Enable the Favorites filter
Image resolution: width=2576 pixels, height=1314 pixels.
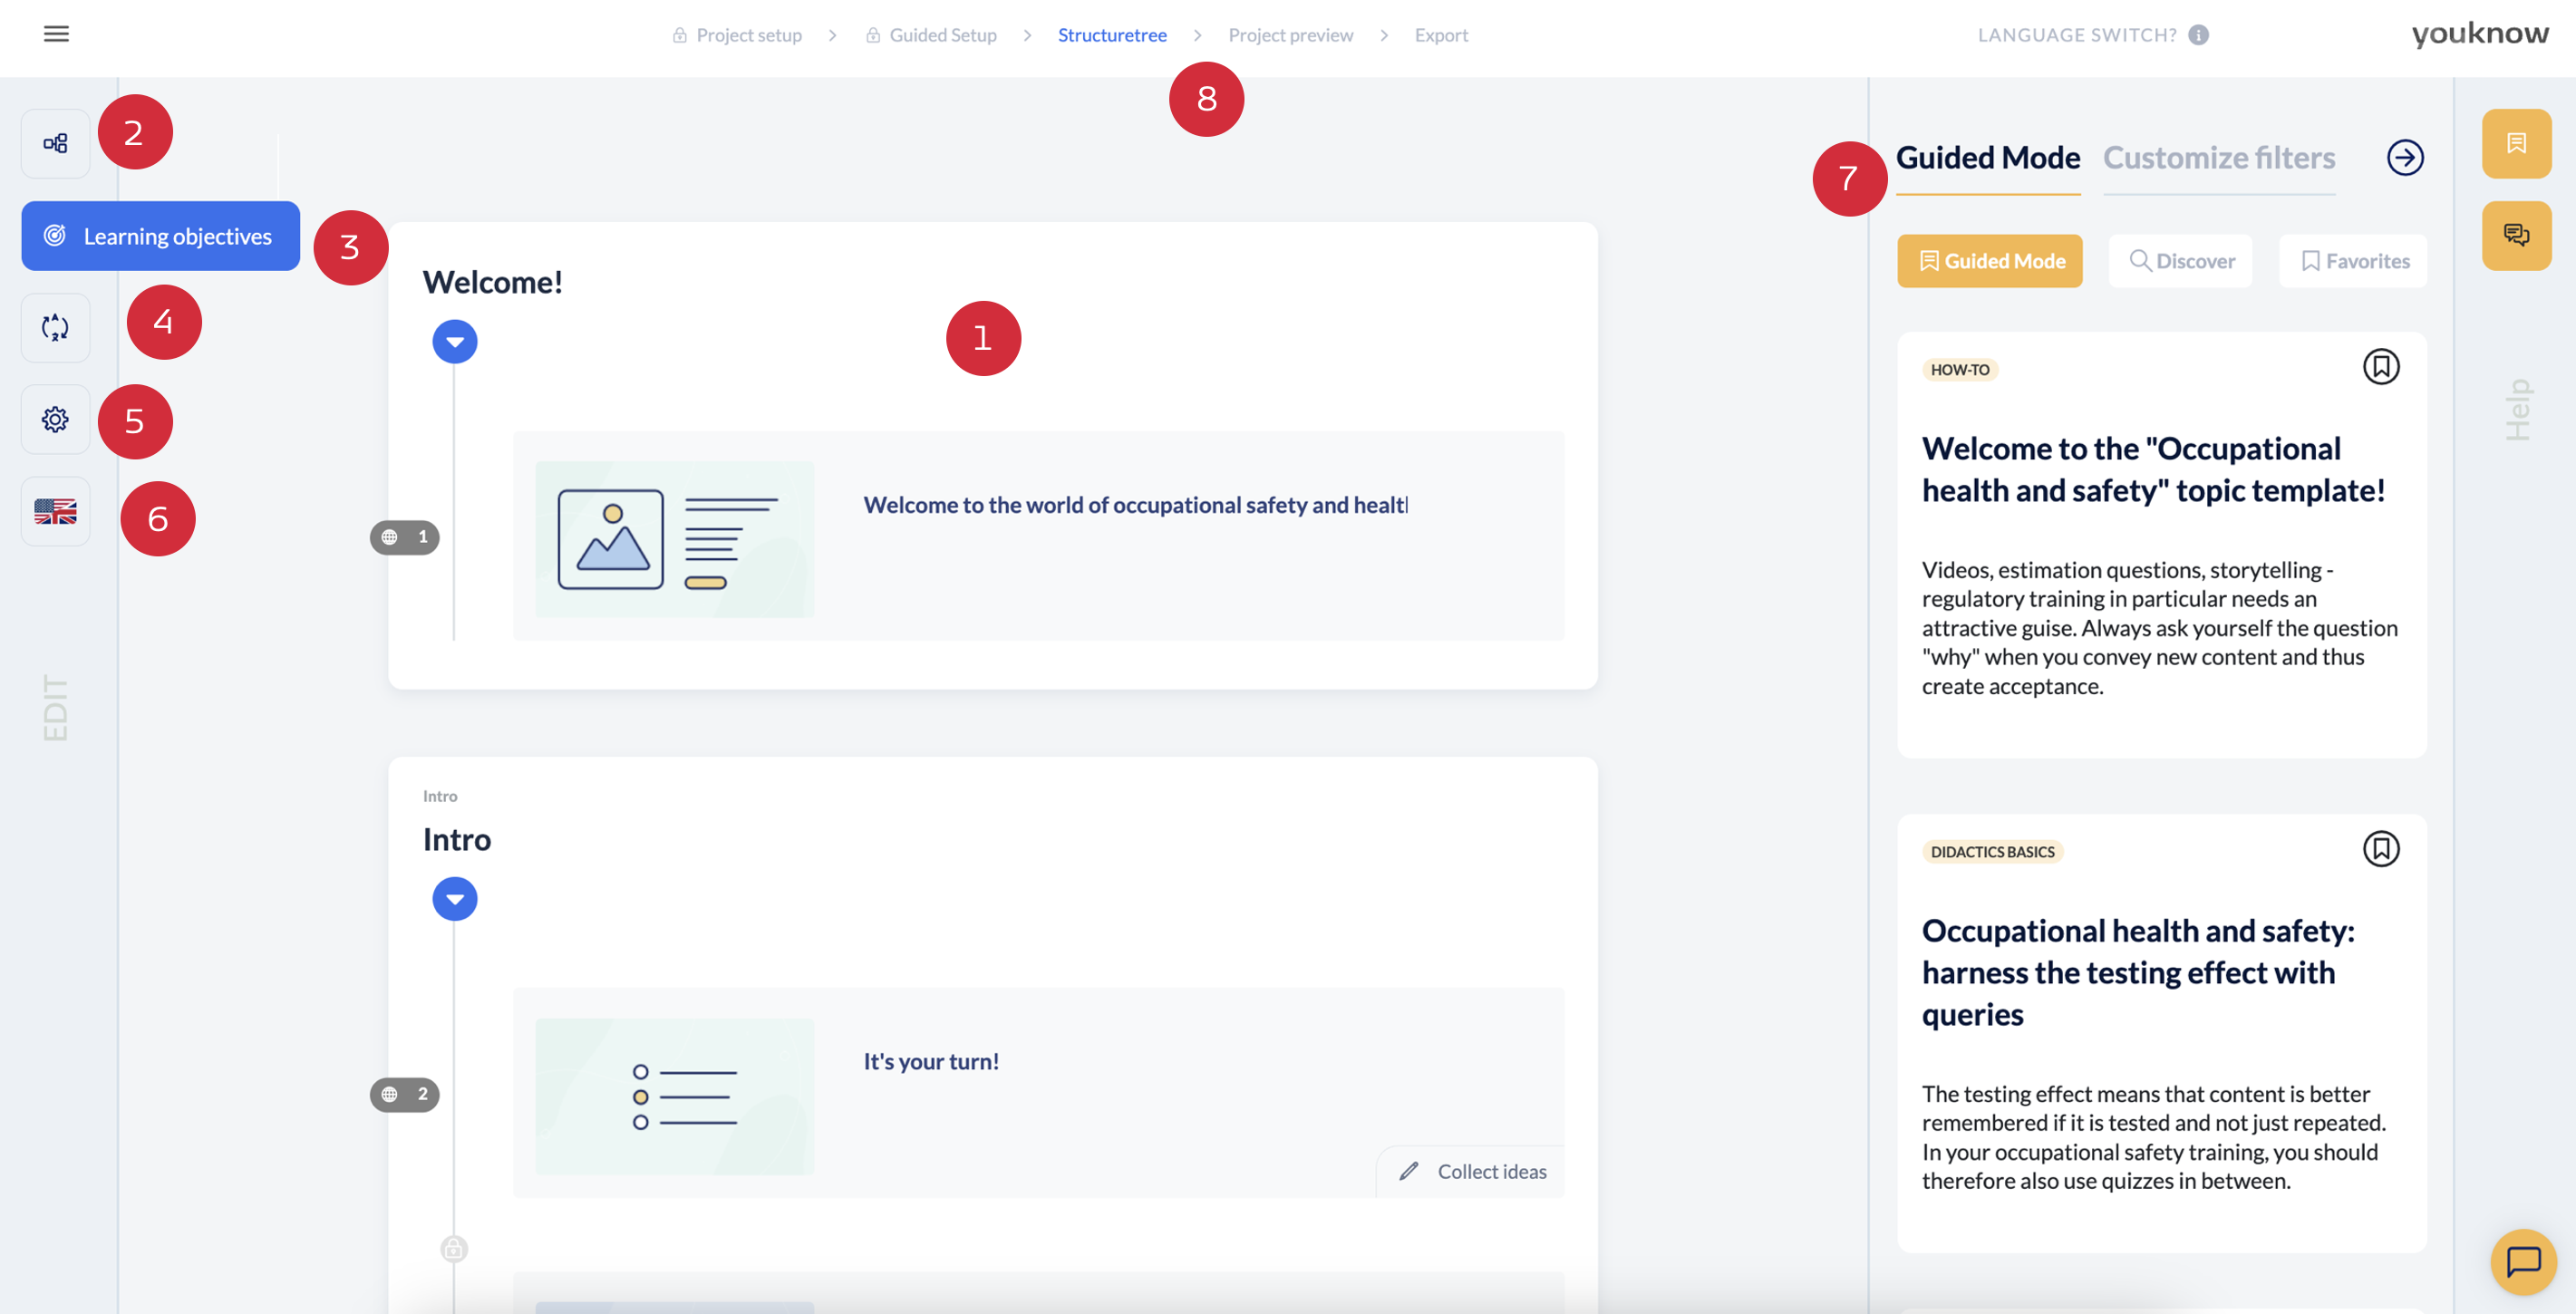[2353, 261]
